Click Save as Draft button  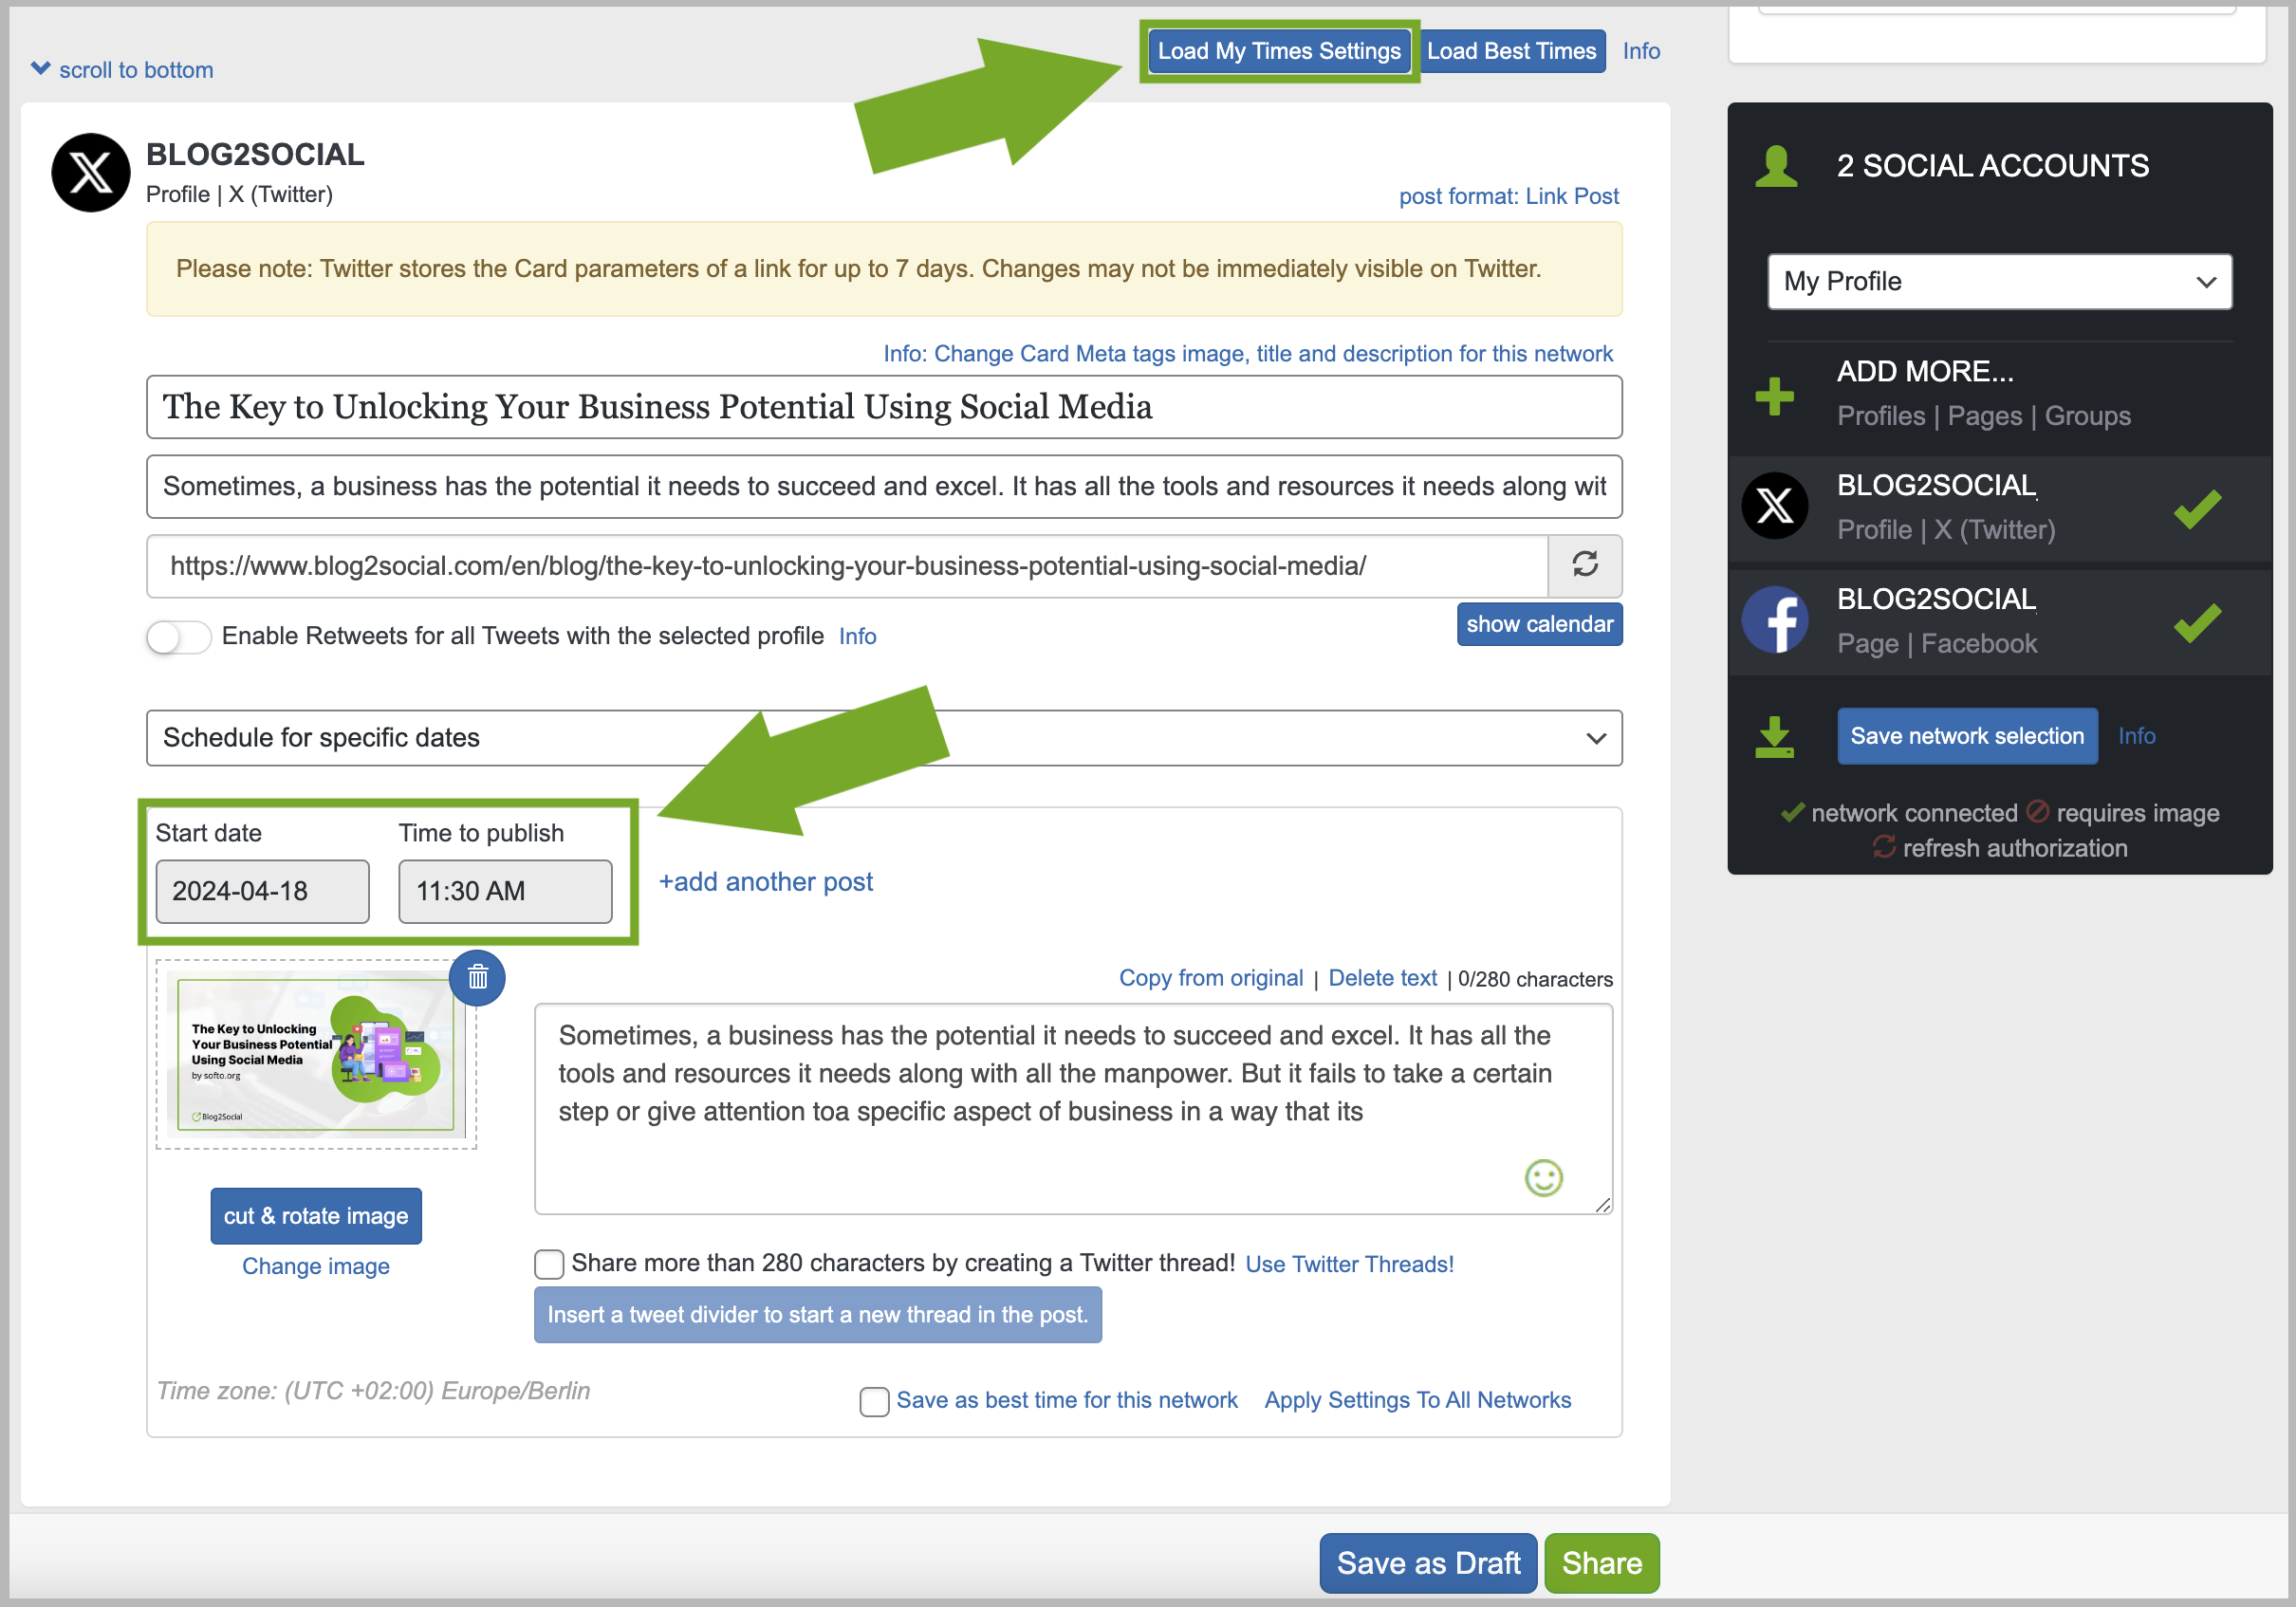coord(1427,1563)
